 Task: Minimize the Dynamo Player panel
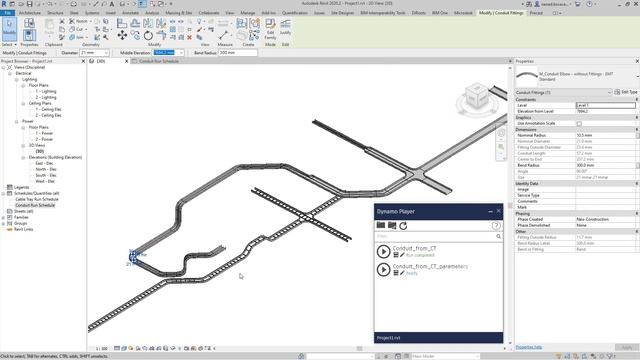490,211
